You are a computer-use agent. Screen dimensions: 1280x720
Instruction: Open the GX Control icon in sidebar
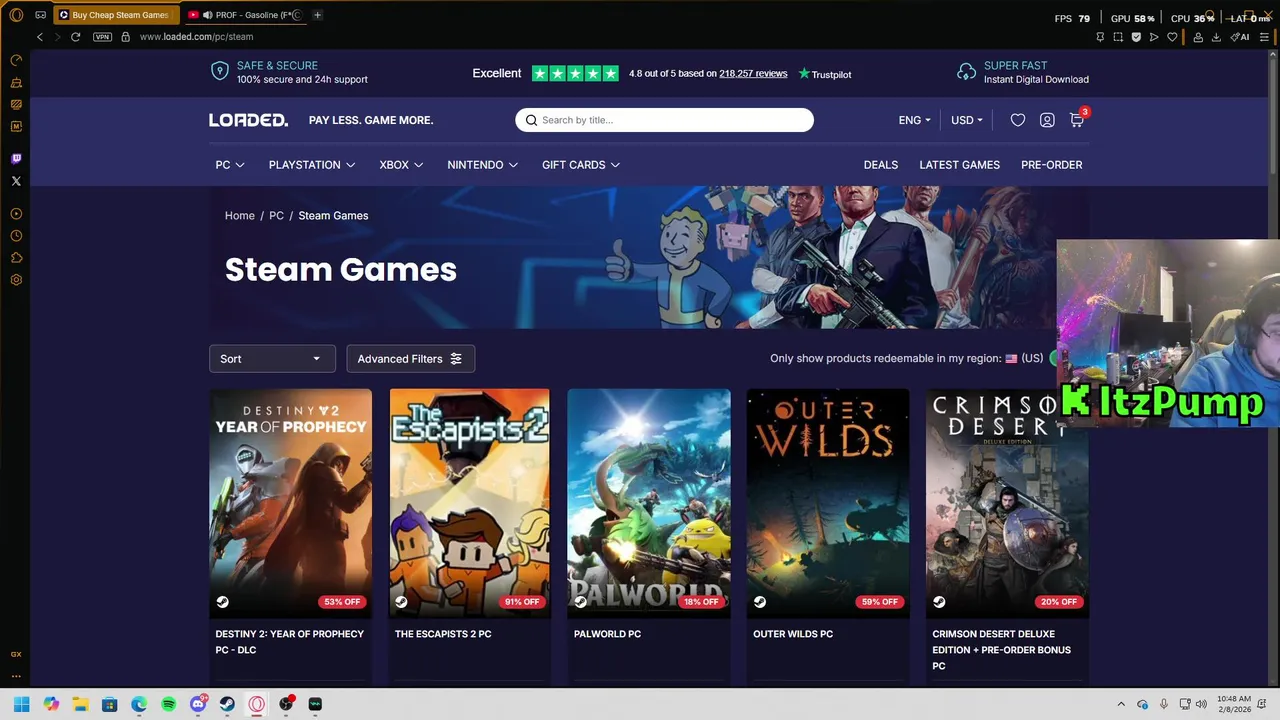pos(16,61)
